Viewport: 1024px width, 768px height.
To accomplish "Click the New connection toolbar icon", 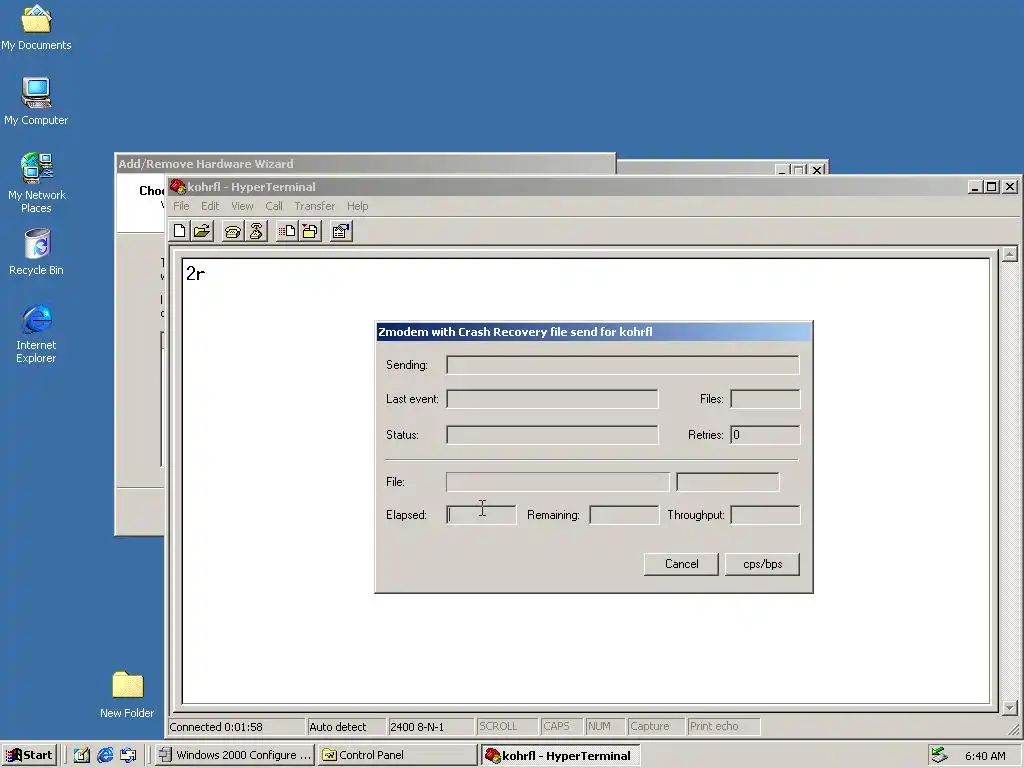I will [180, 231].
